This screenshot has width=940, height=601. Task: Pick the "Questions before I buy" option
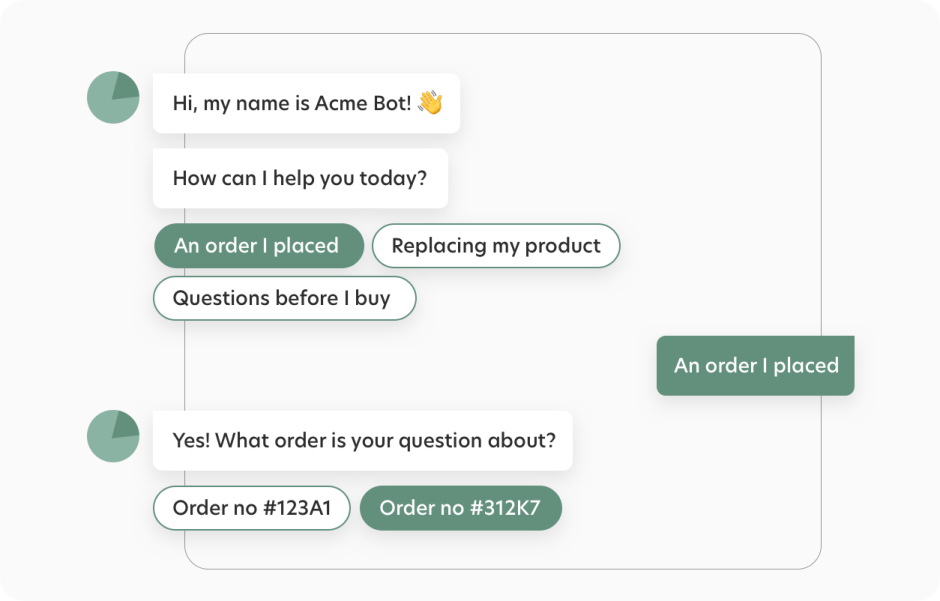283,298
